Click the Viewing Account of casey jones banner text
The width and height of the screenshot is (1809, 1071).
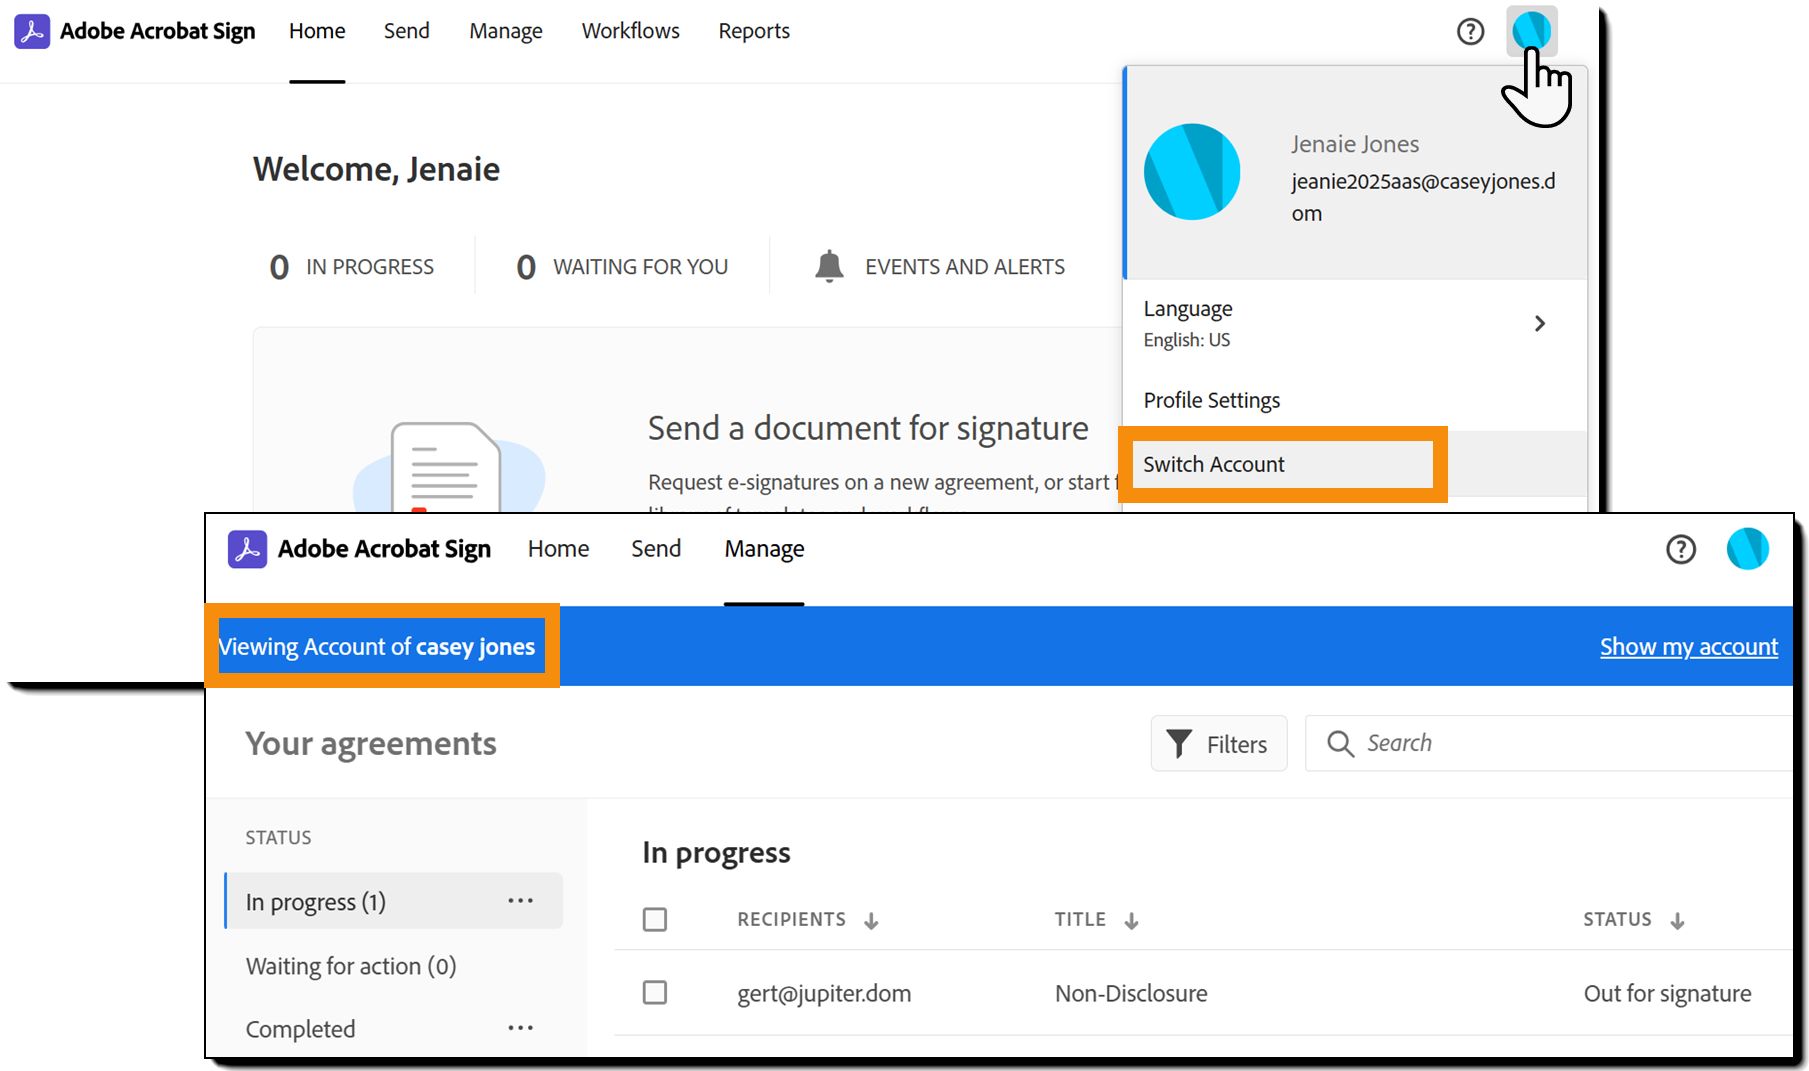coord(377,646)
